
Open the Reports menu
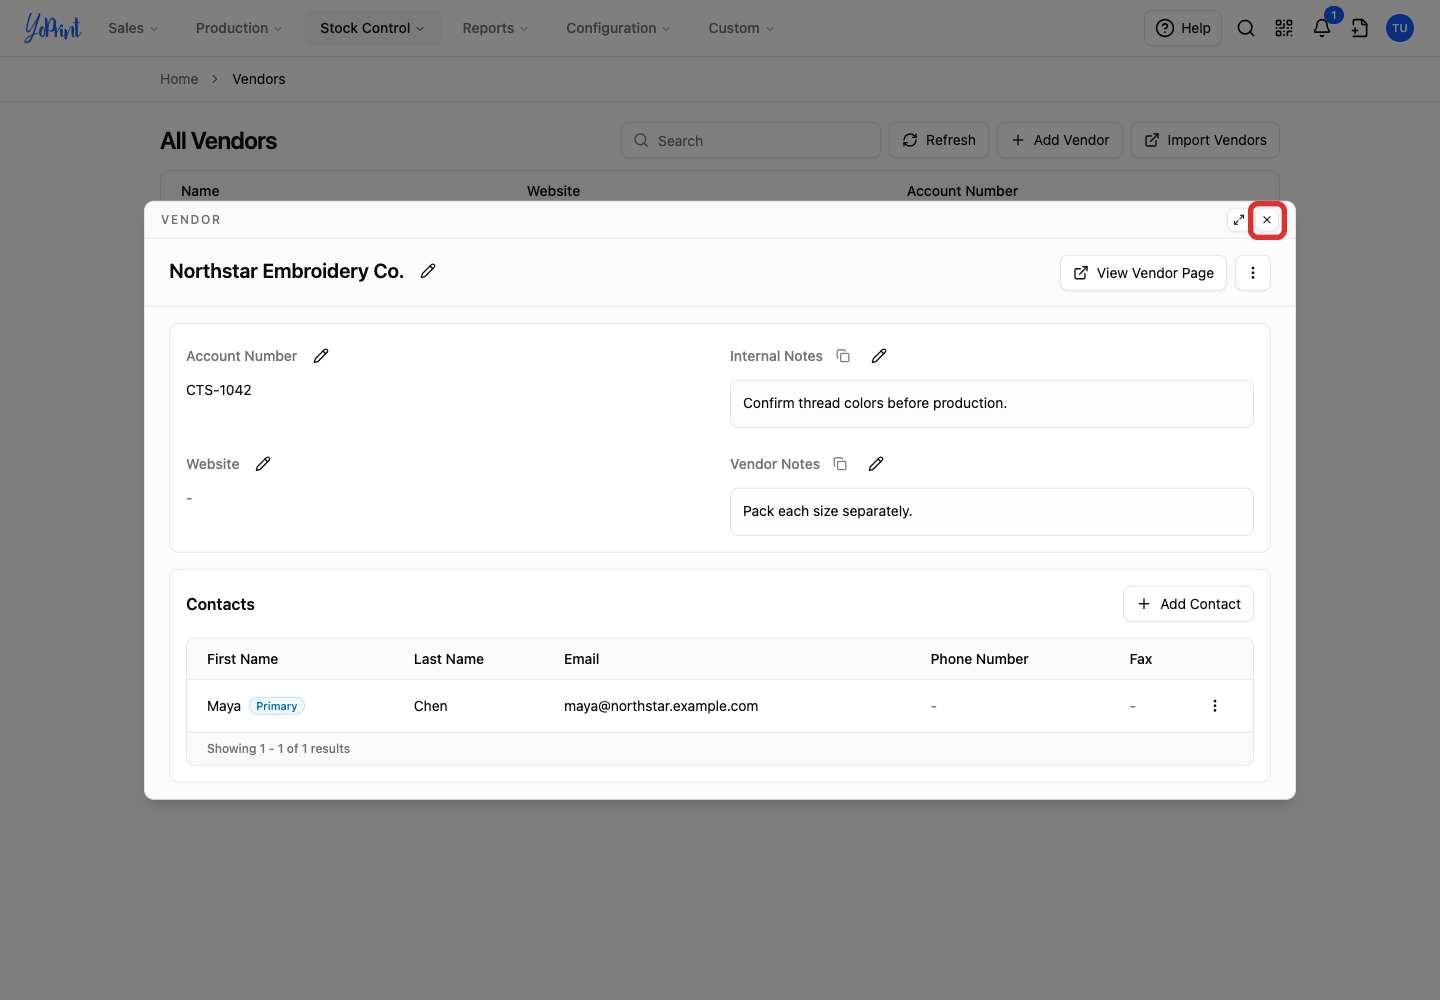click(x=495, y=28)
